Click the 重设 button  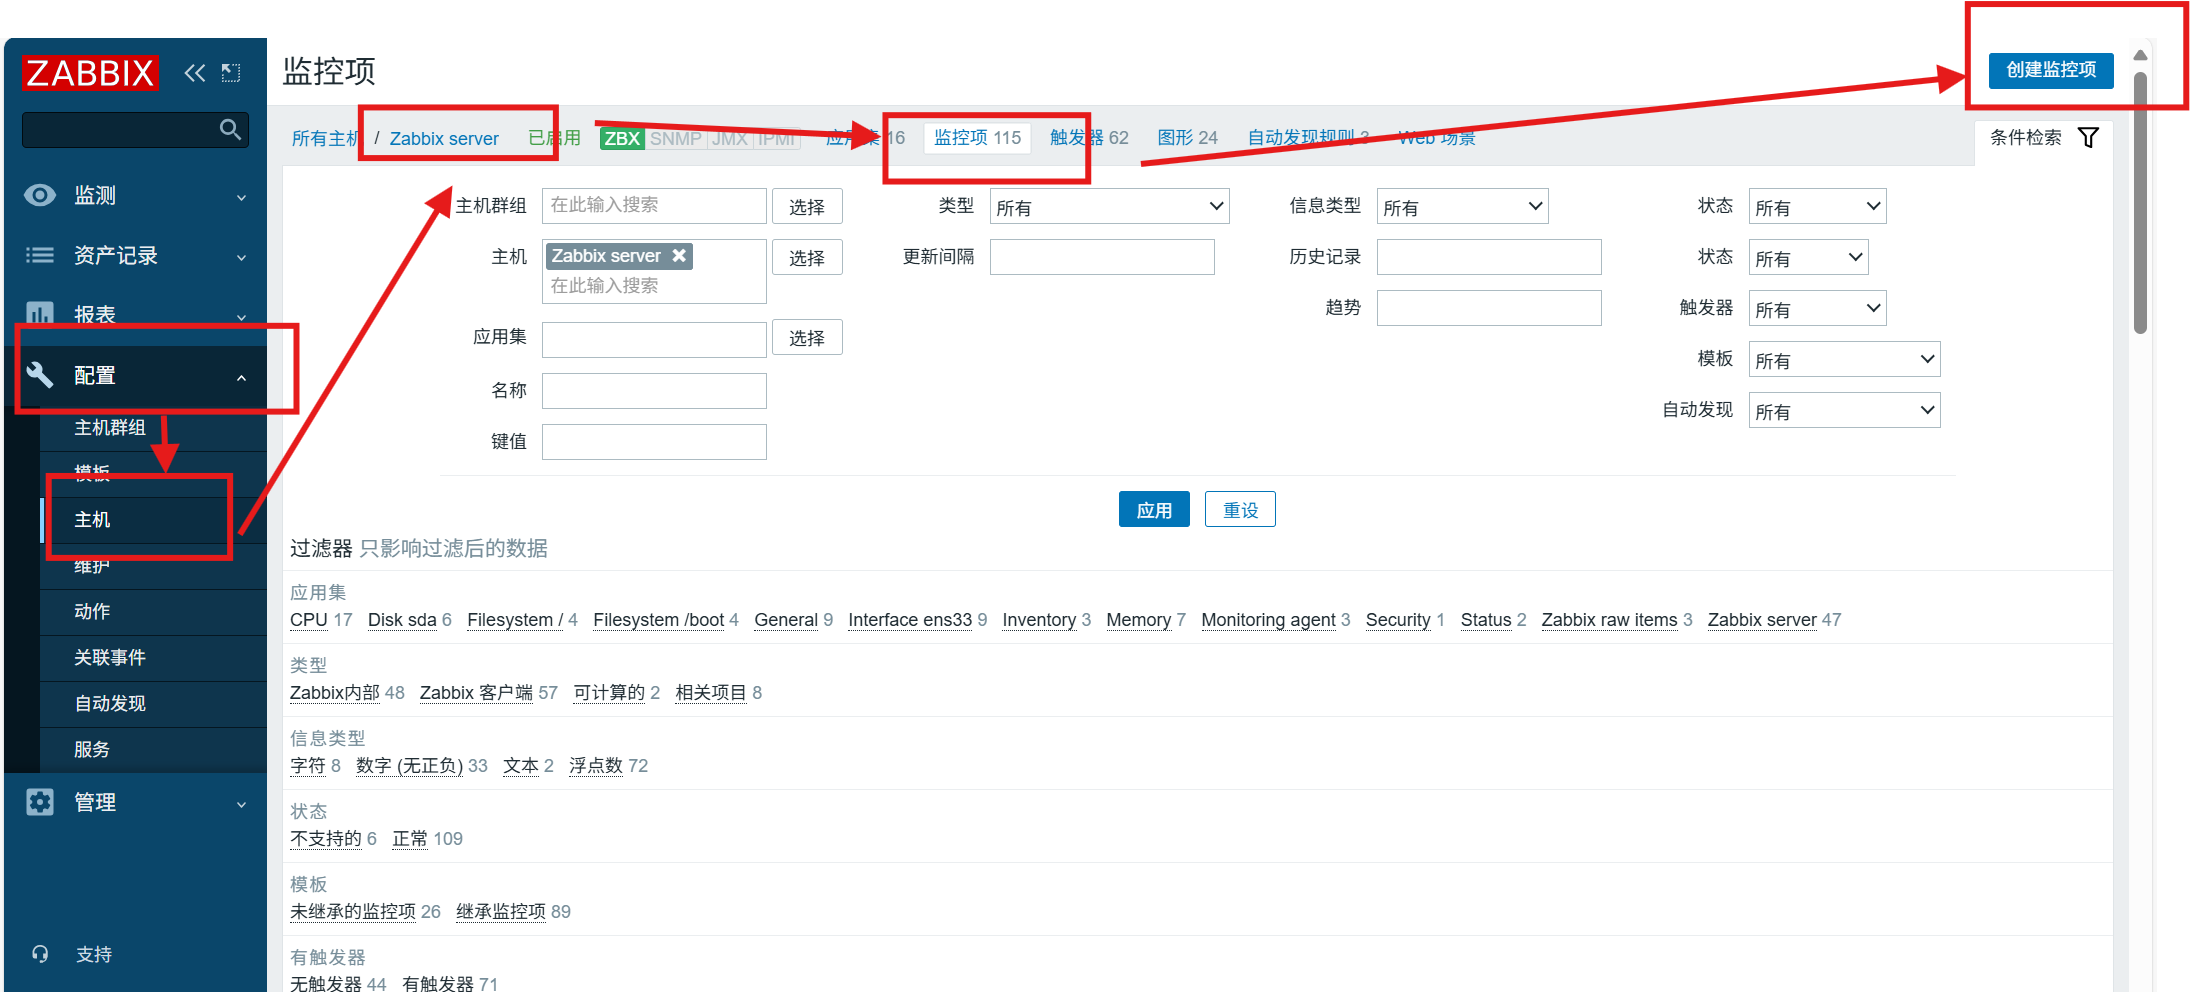pos(1240,509)
